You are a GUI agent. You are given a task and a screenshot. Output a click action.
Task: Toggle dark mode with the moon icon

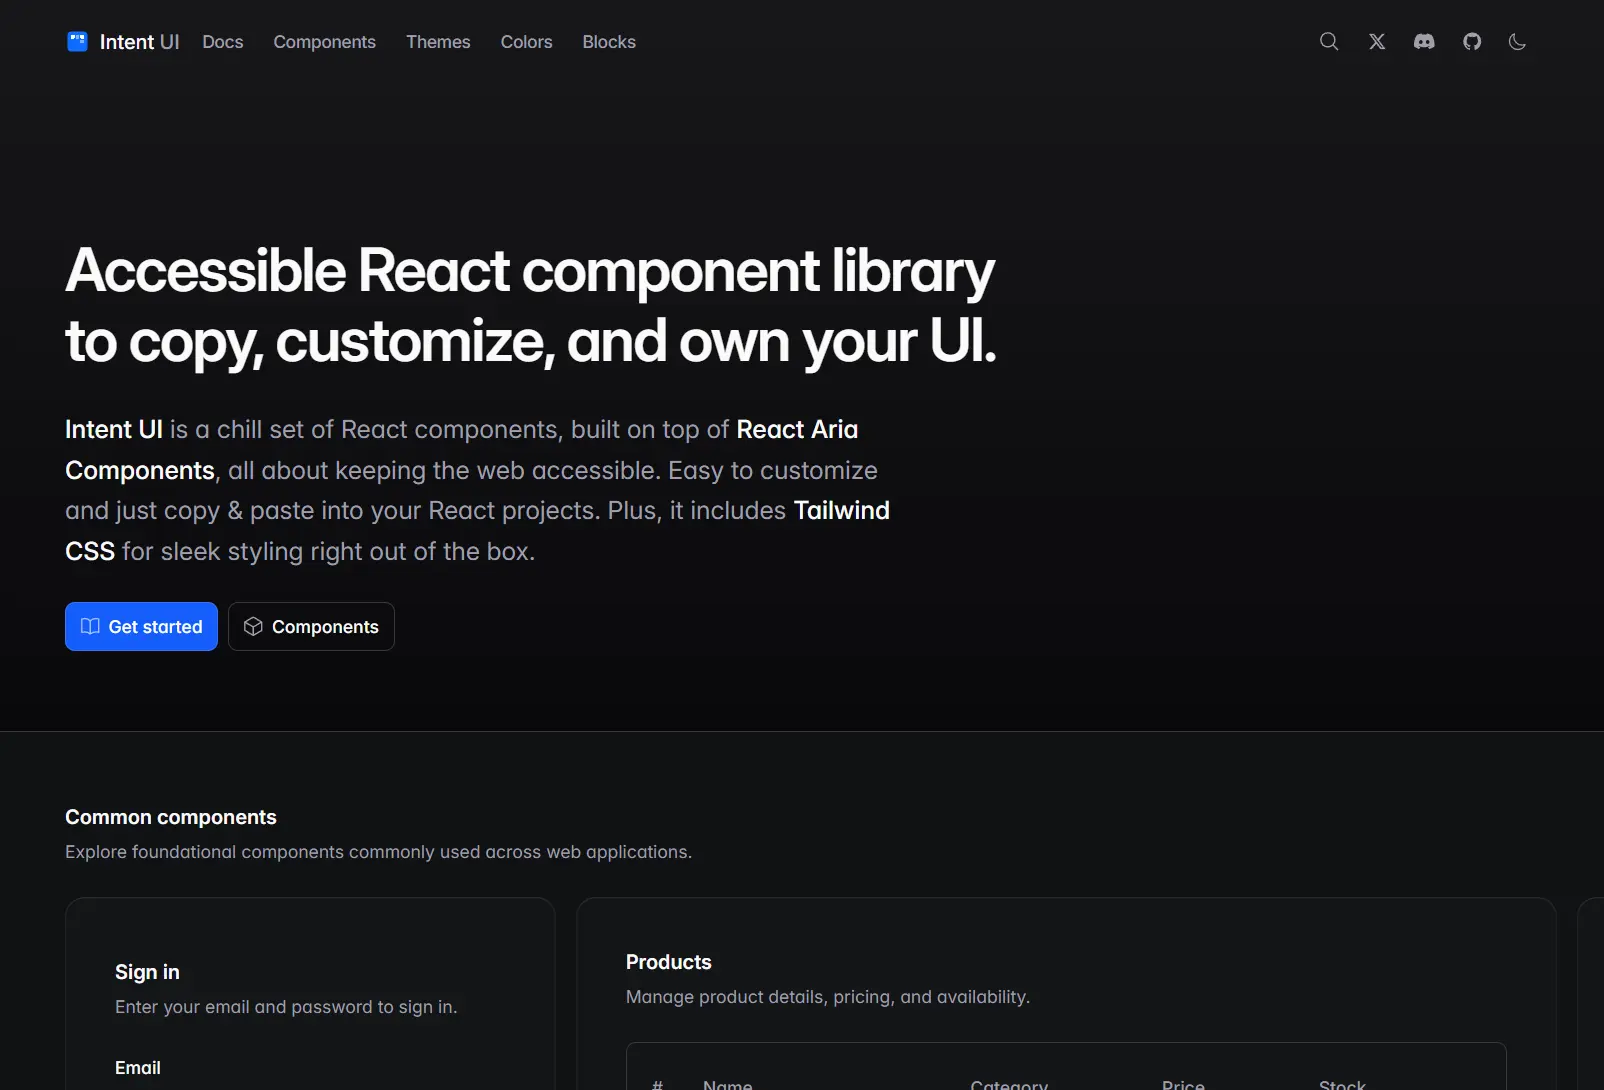pyautogui.click(x=1517, y=42)
